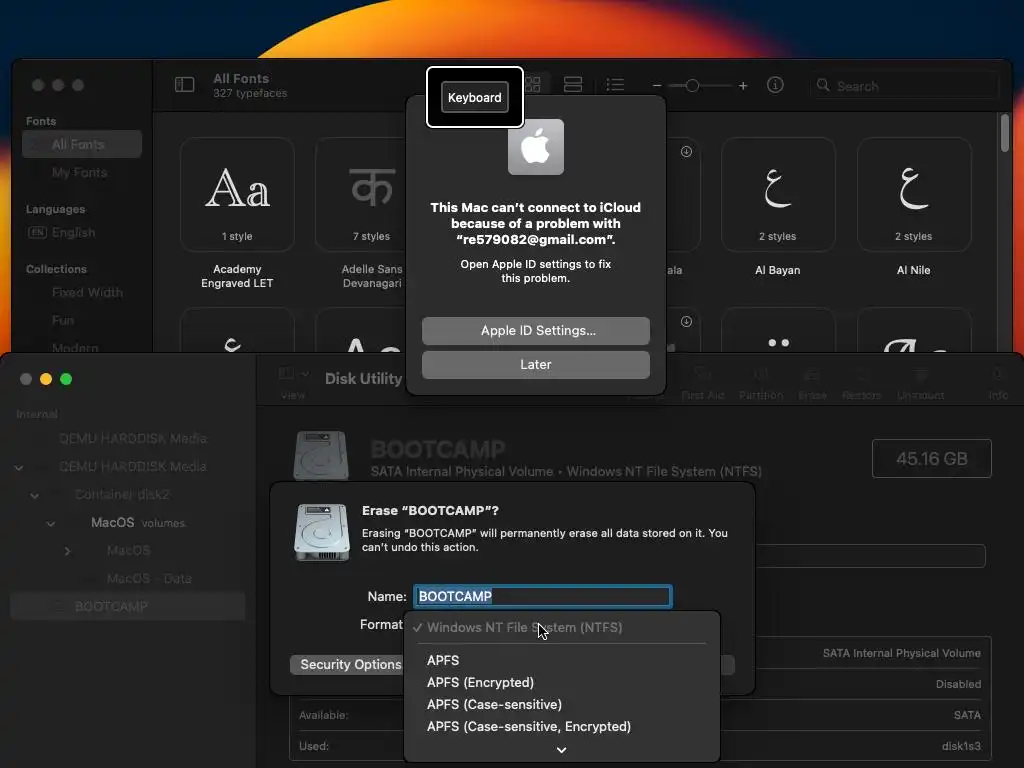Screen dimensions: 1024x768
Task: Click Restore in Disk Utility toolbar
Action: point(861,383)
